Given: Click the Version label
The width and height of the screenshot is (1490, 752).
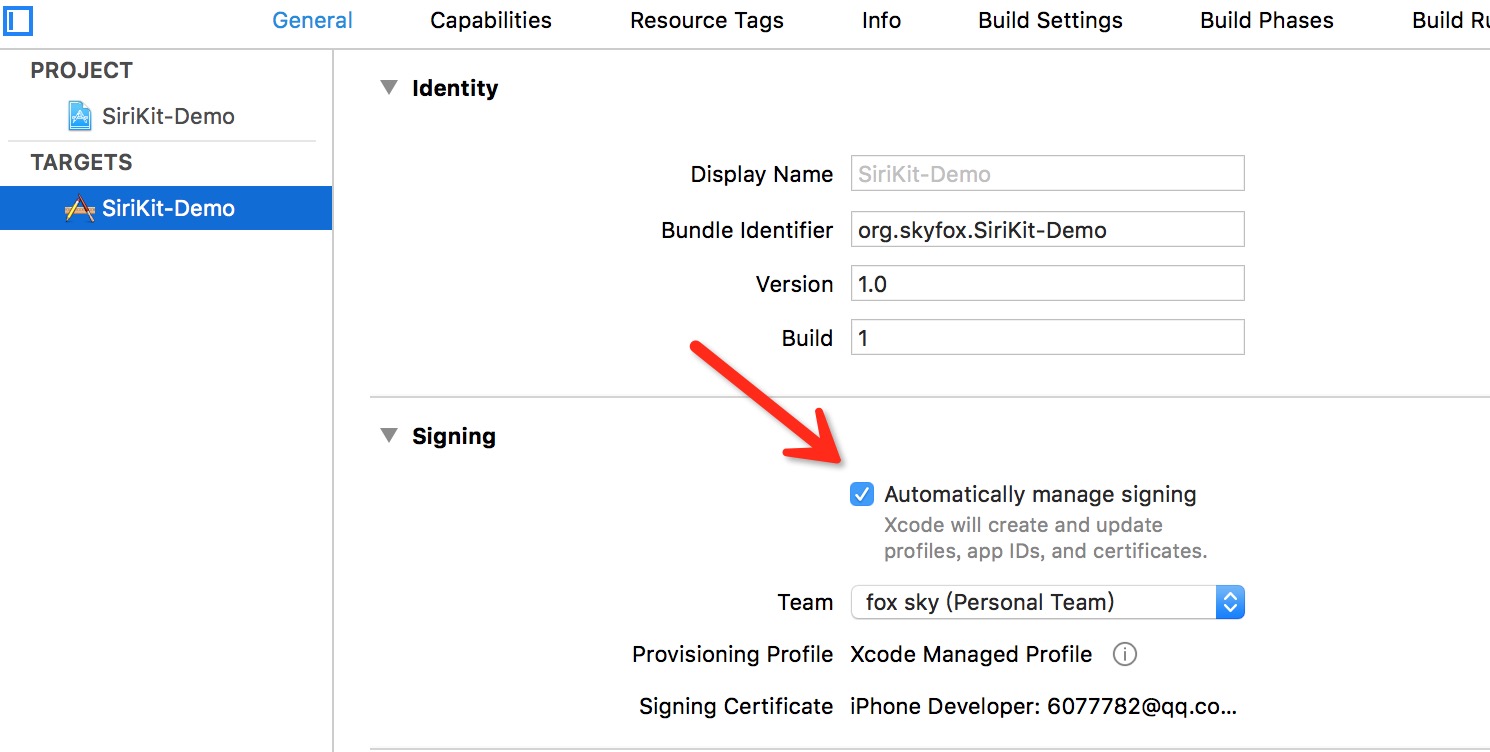Looking at the screenshot, I should [x=795, y=284].
